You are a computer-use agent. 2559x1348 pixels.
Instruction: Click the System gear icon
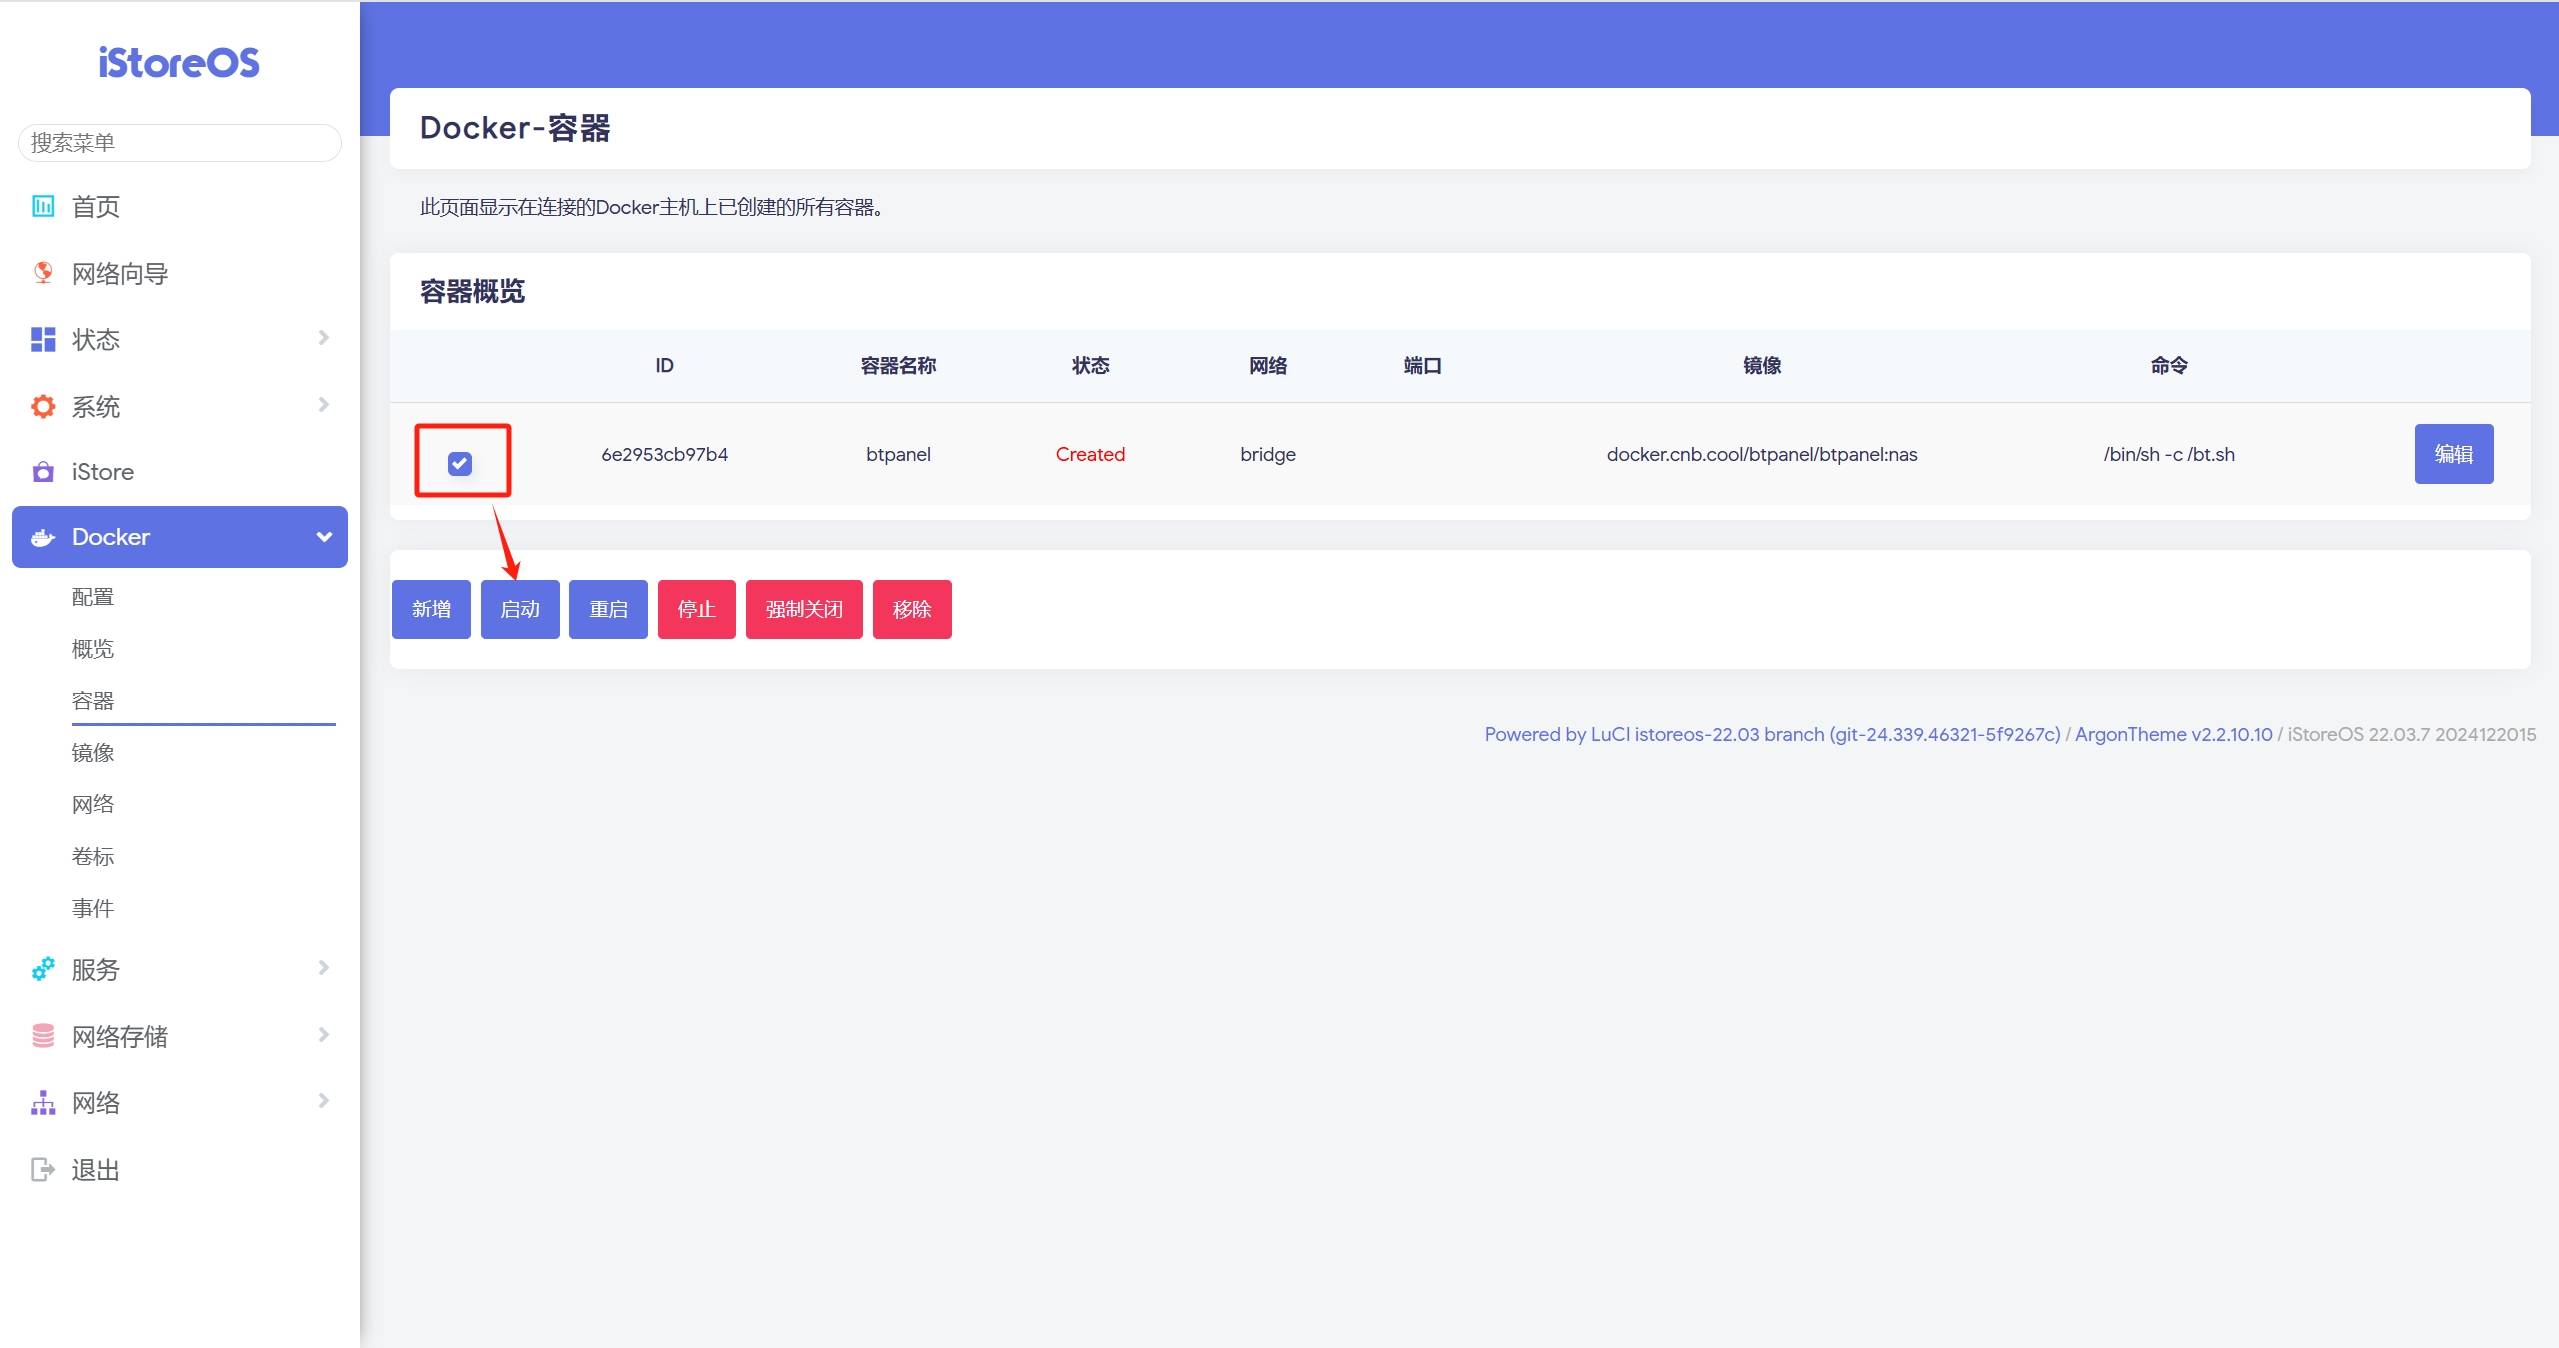click(x=43, y=406)
